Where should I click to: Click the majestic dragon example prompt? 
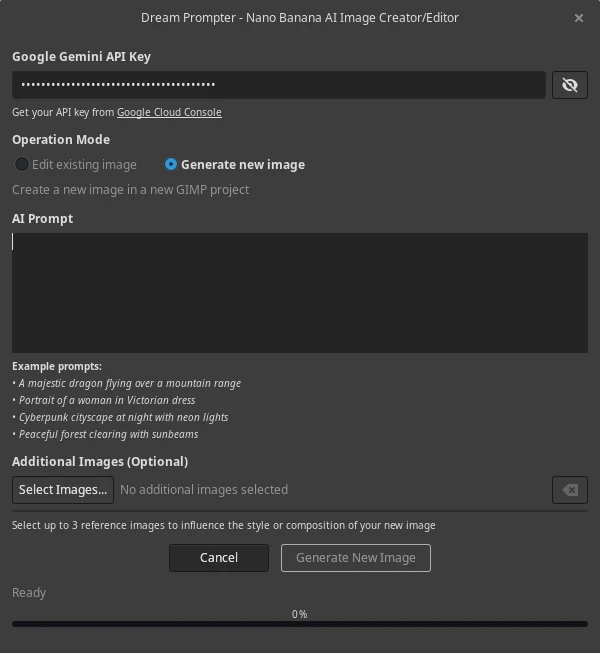tap(129, 383)
